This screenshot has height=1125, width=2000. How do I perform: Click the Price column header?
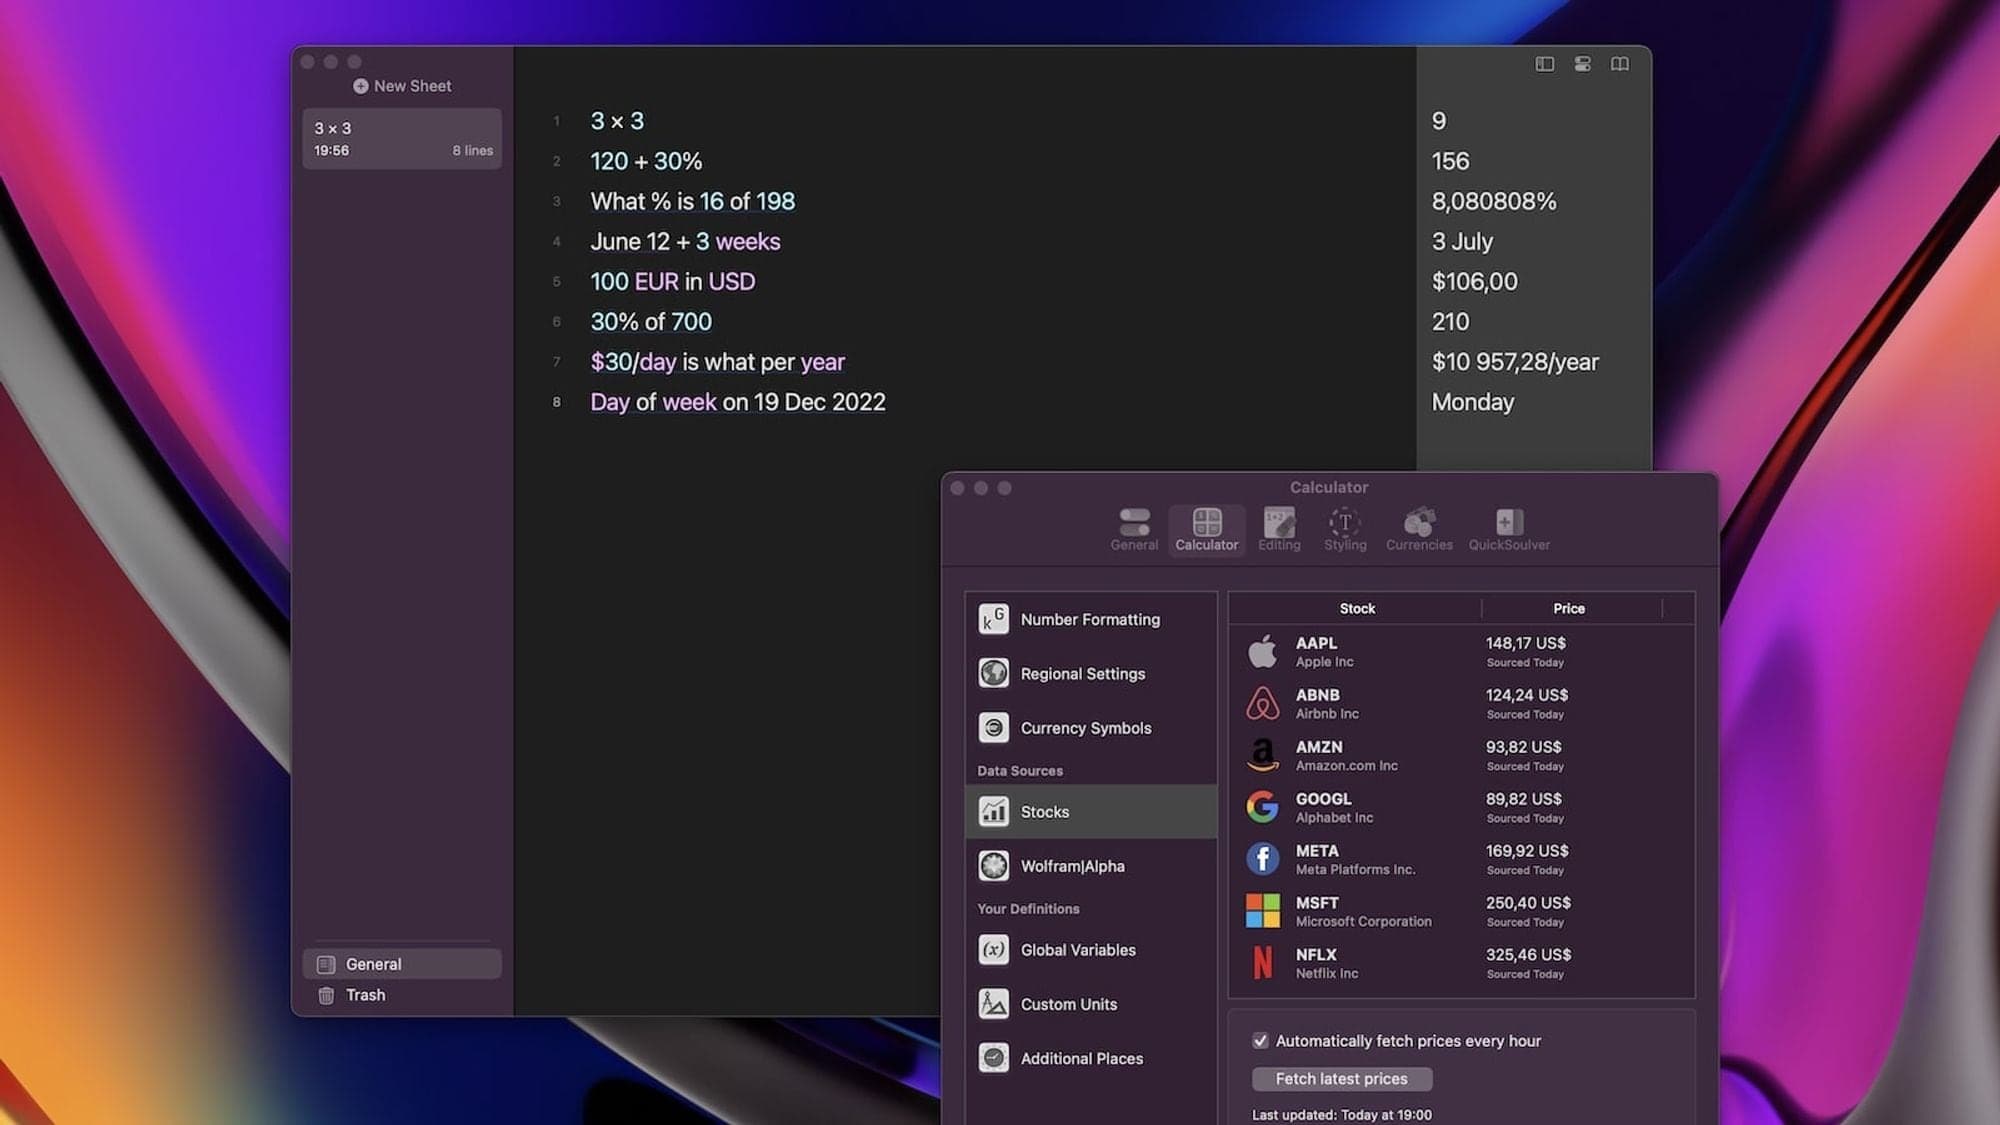click(1568, 608)
